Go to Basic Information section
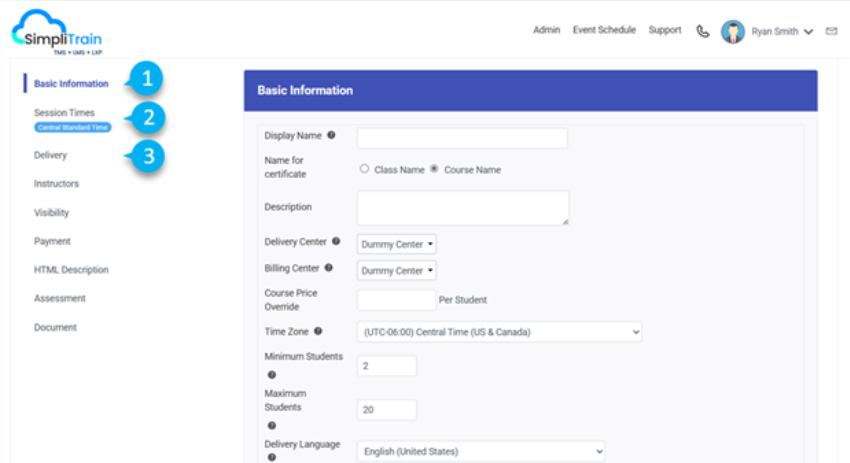This screenshot has height=463, width=850. 71,83
